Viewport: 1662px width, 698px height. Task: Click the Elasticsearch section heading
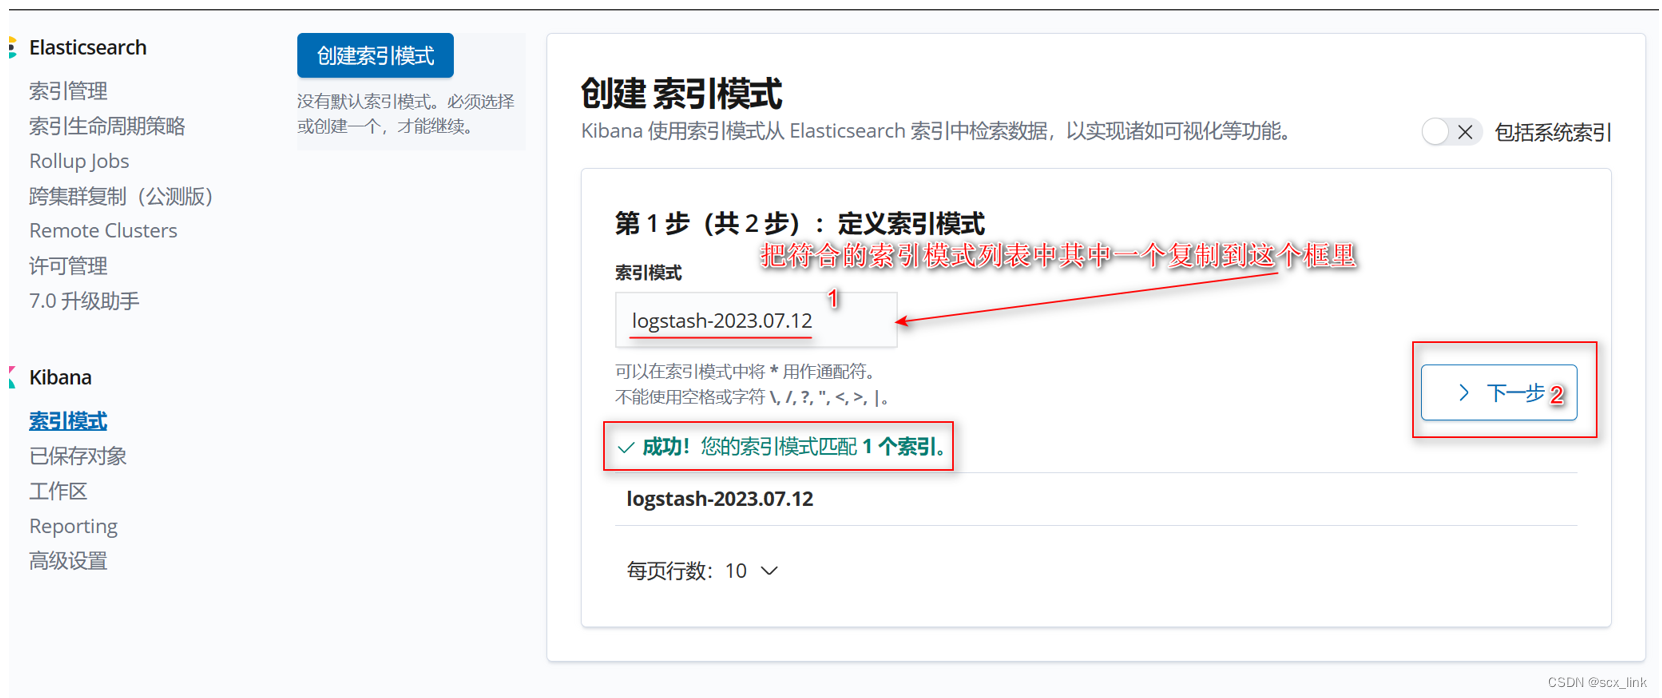click(x=88, y=47)
